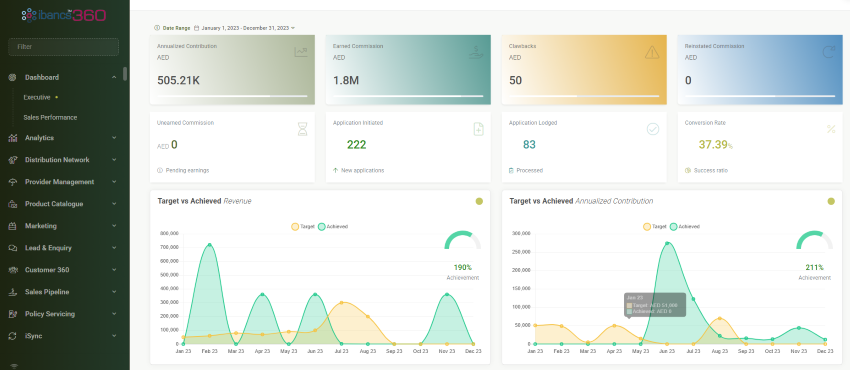Click the iSync refresh icon
This screenshot has height=370, width=850.
pyautogui.click(x=12, y=336)
